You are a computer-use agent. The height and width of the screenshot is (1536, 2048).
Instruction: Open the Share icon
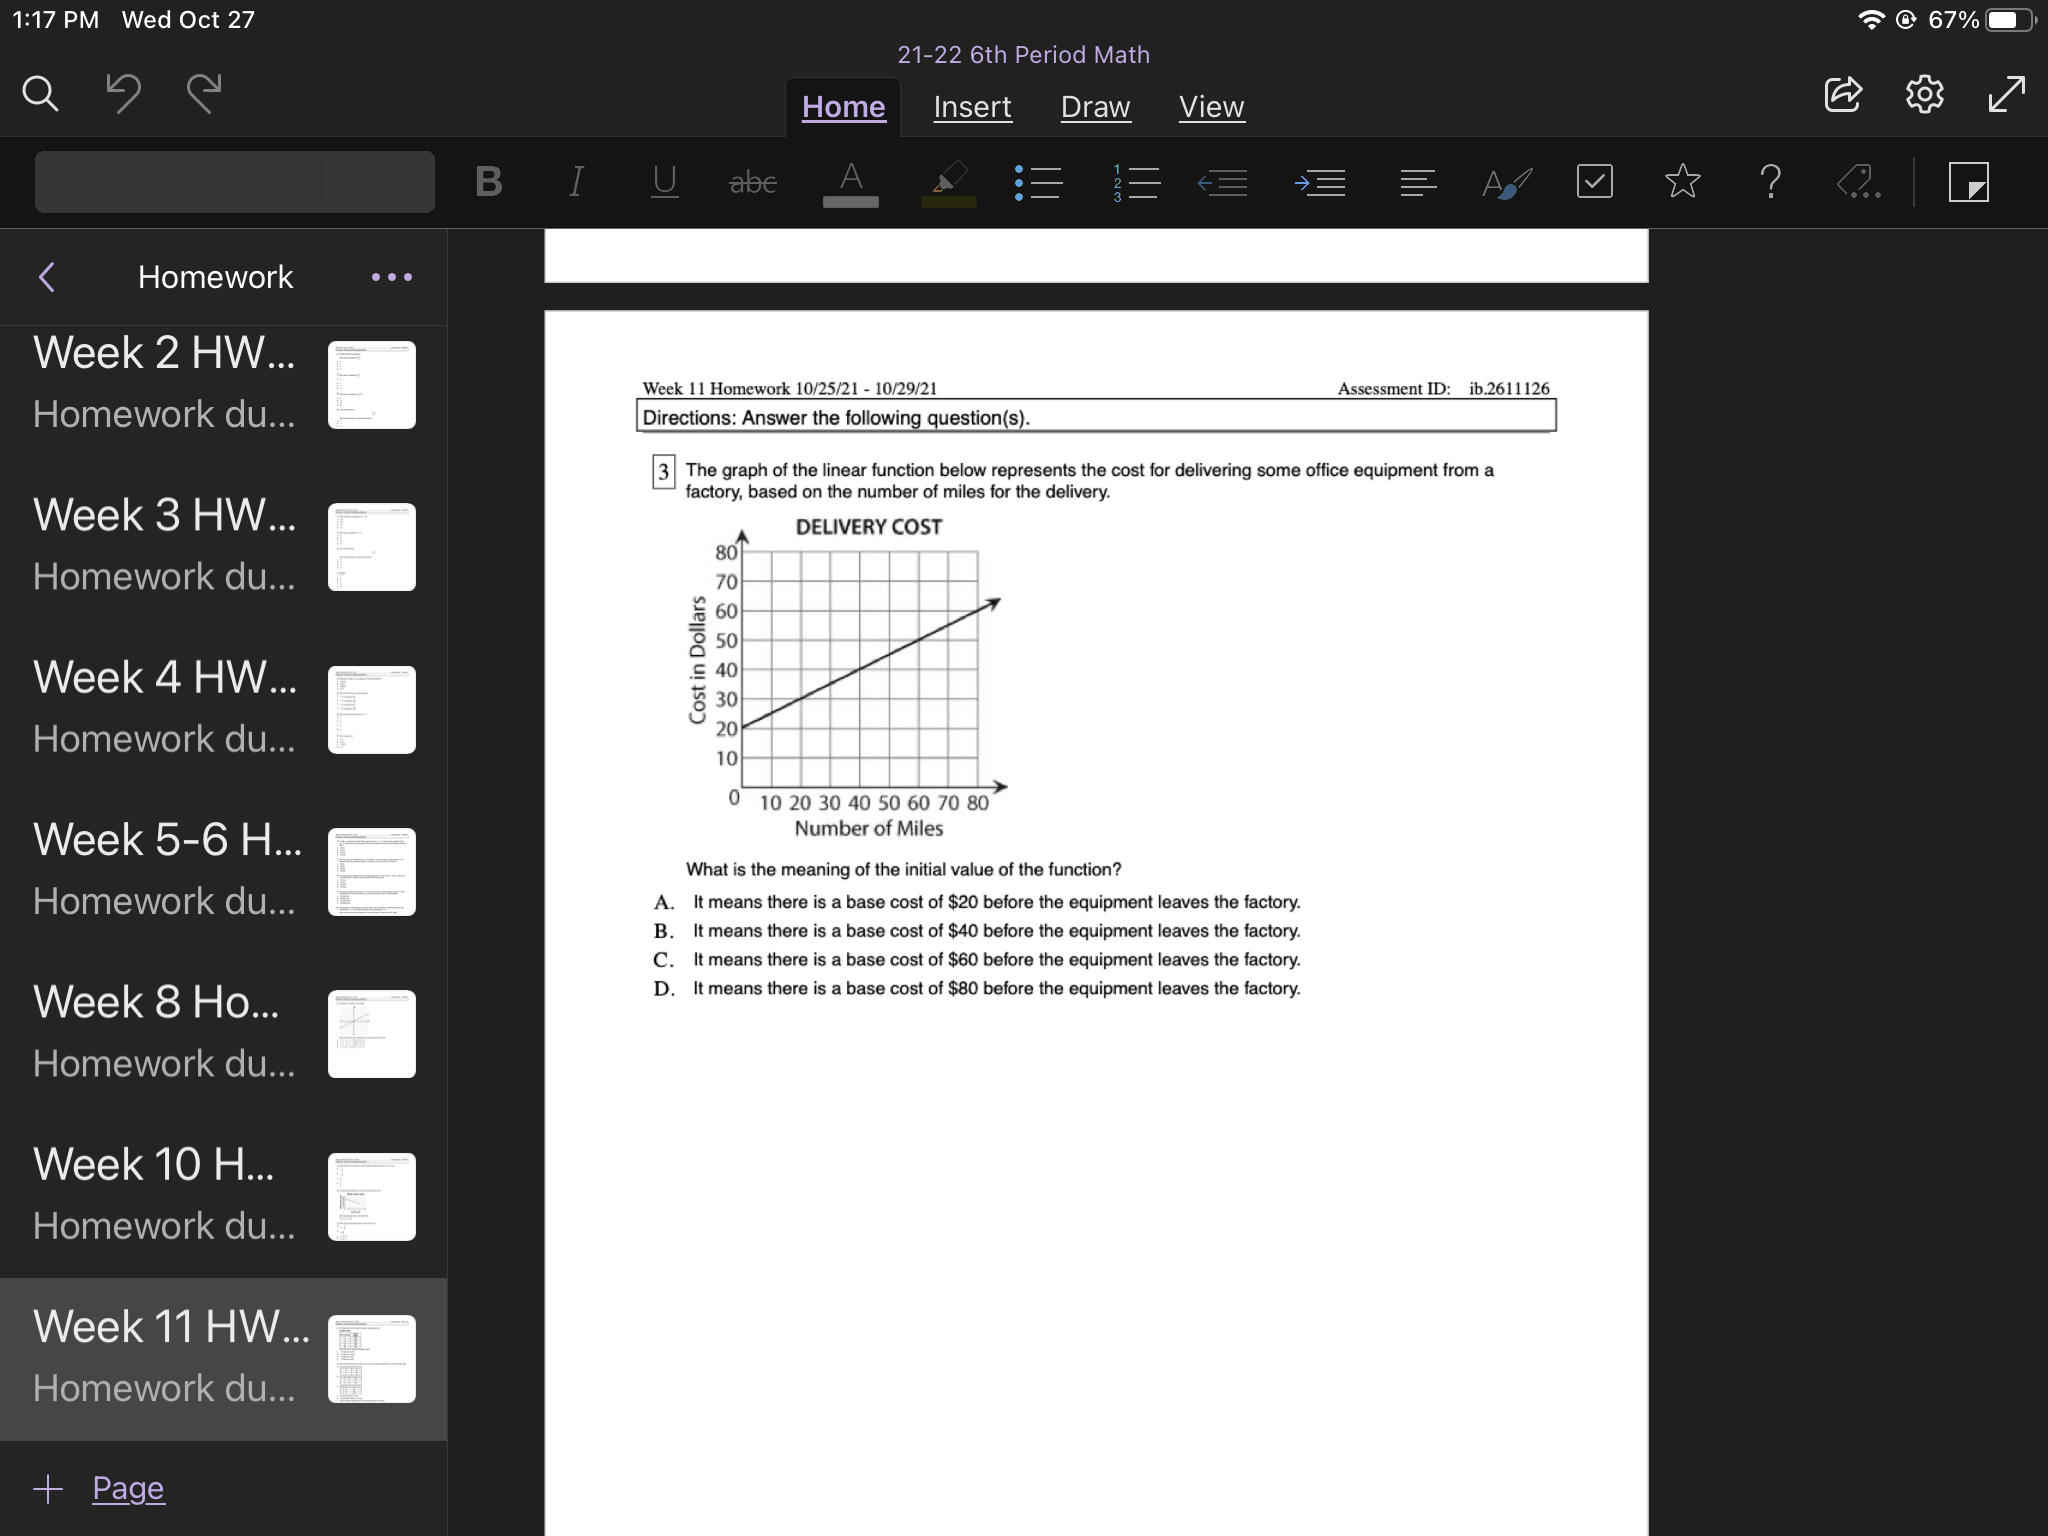pyautogui.click(x=1842, y=94)
